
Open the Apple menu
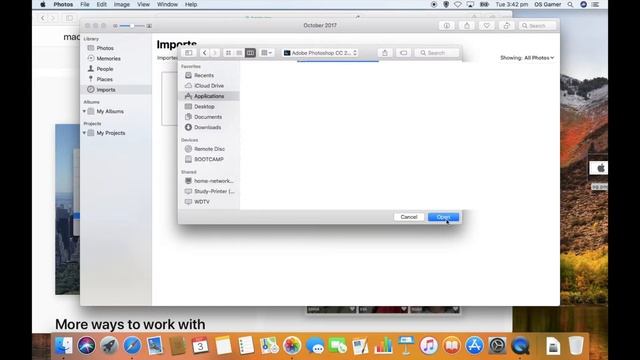[42, 4]
